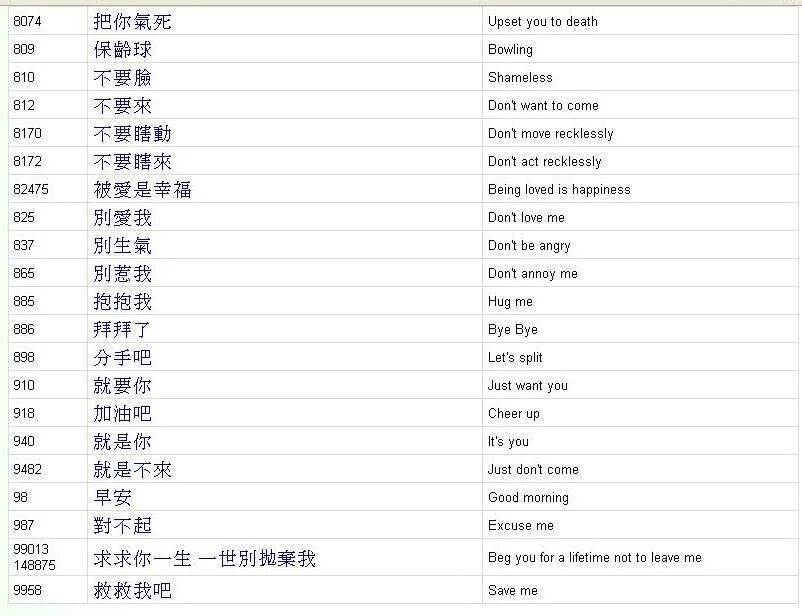This screenshot has width=802, height=616.
Task: Click the translation 'Don't love me'
Action: 526,217
